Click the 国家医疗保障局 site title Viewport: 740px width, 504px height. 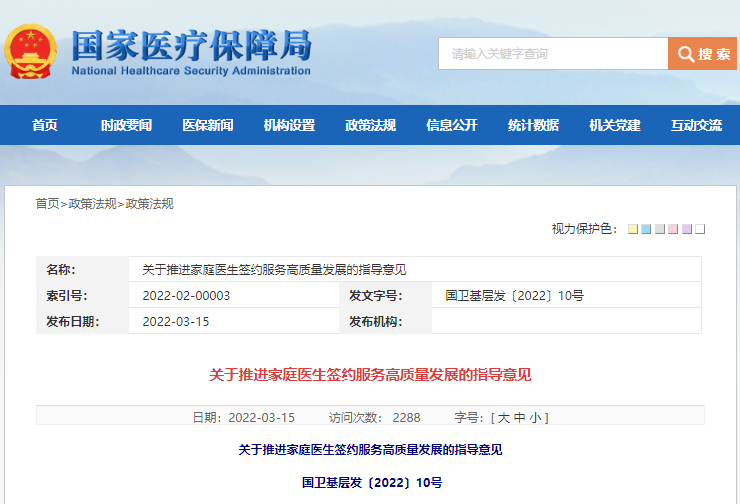point(191,46)
